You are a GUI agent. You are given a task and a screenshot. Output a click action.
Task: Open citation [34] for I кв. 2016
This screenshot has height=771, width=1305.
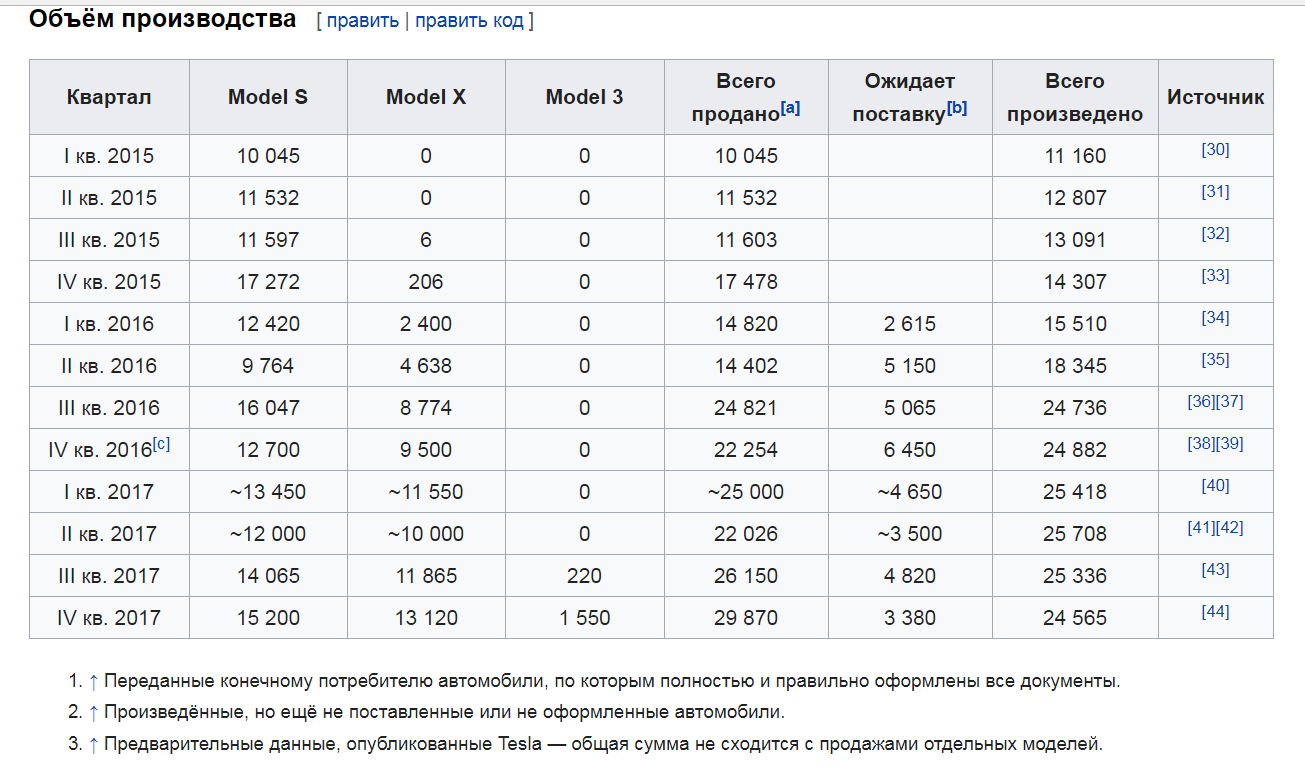point(1215,318)
